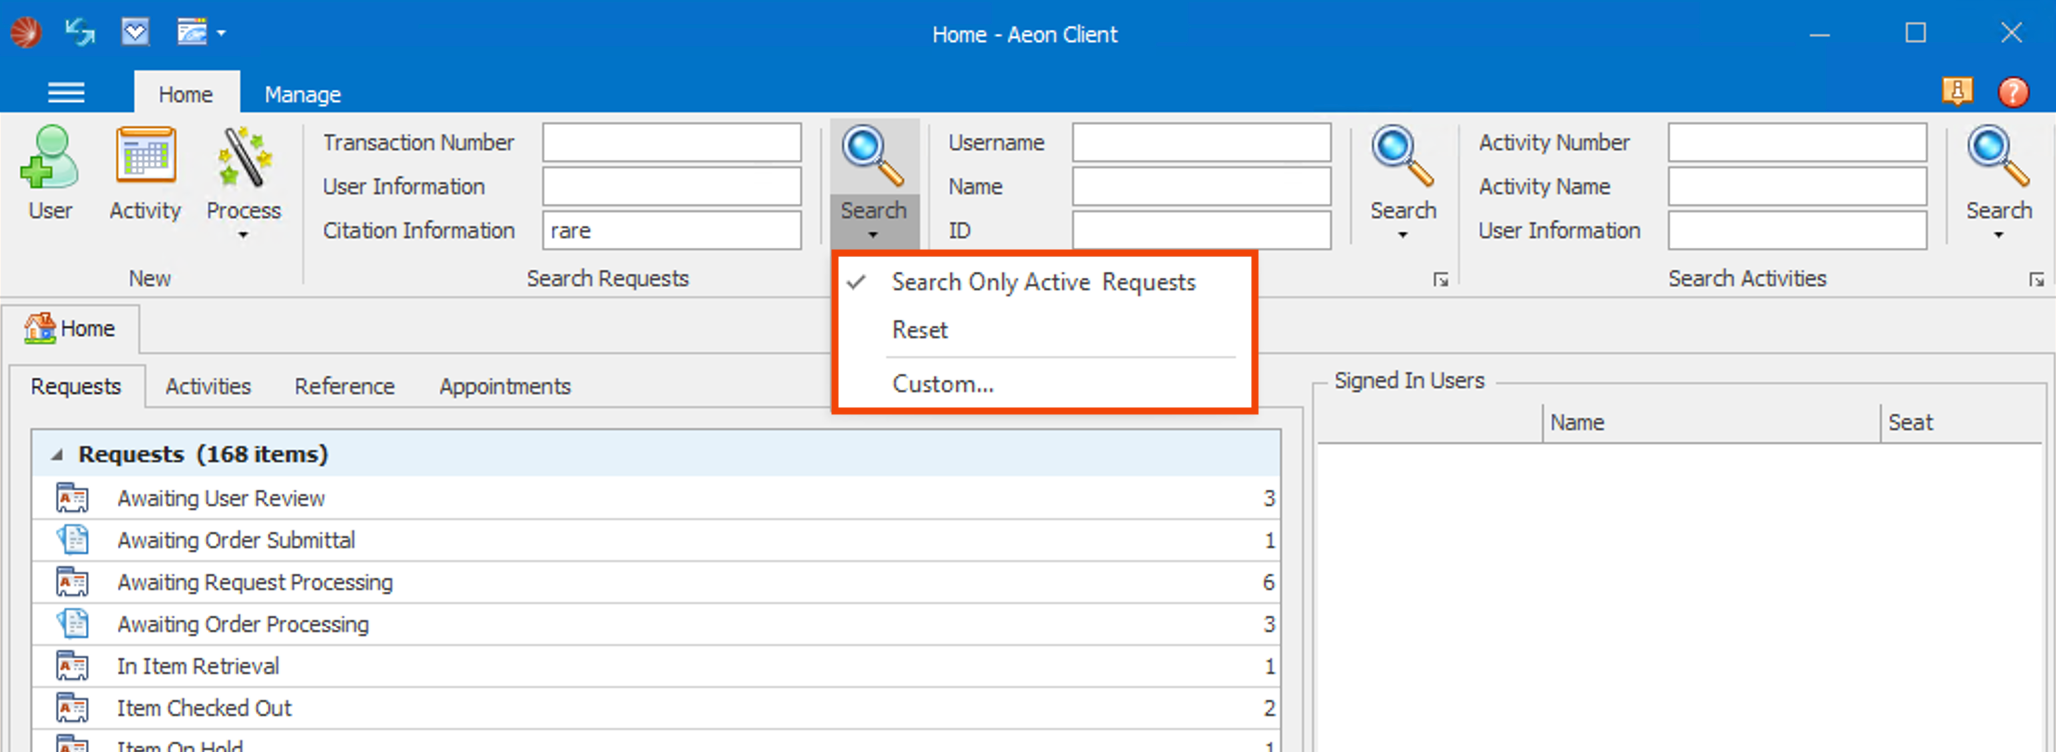
Task: Click the activities search magnifier icon
Action: pyautogui.click(x=1998, y=158)
